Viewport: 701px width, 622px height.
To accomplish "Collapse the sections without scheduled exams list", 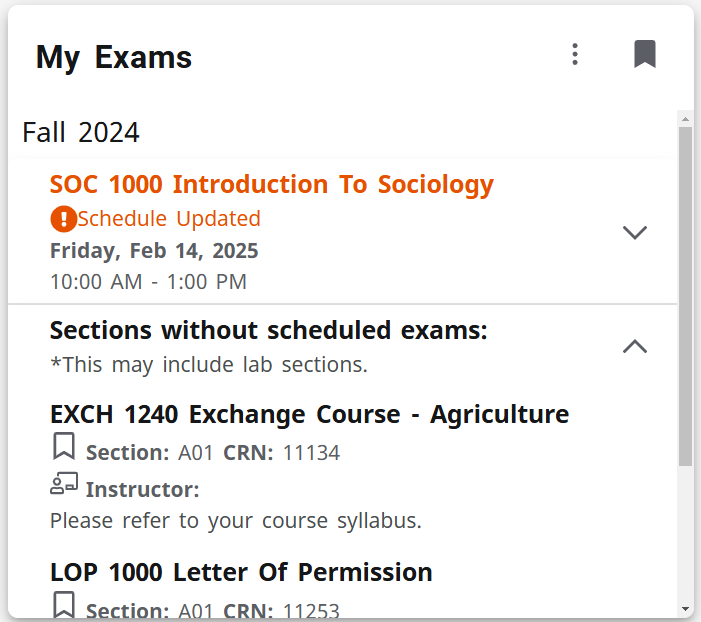I will [635, 347].
